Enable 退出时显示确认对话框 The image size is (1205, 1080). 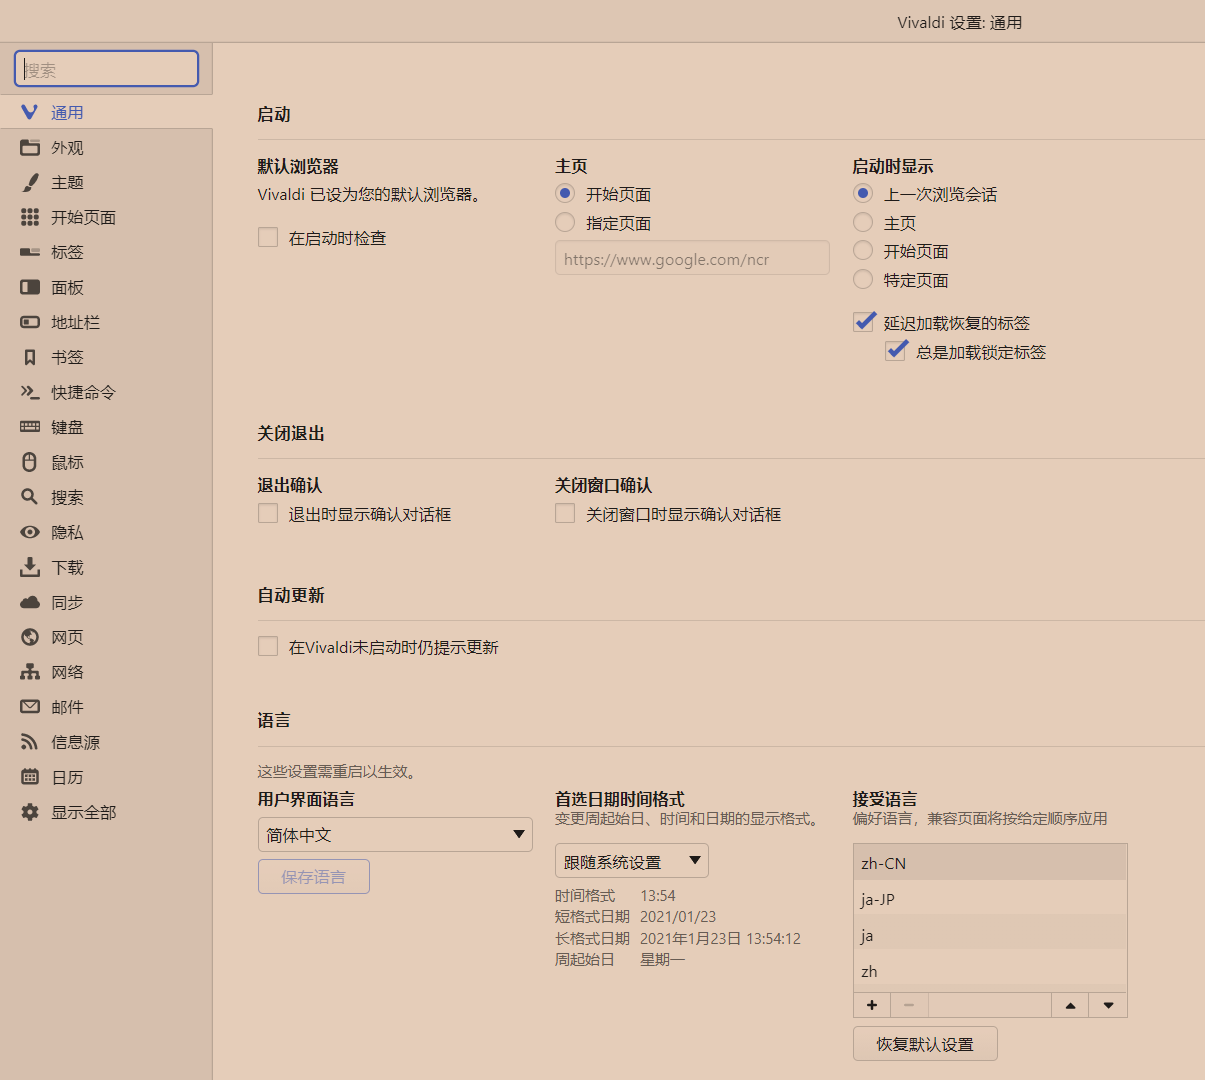click(268, 513)
